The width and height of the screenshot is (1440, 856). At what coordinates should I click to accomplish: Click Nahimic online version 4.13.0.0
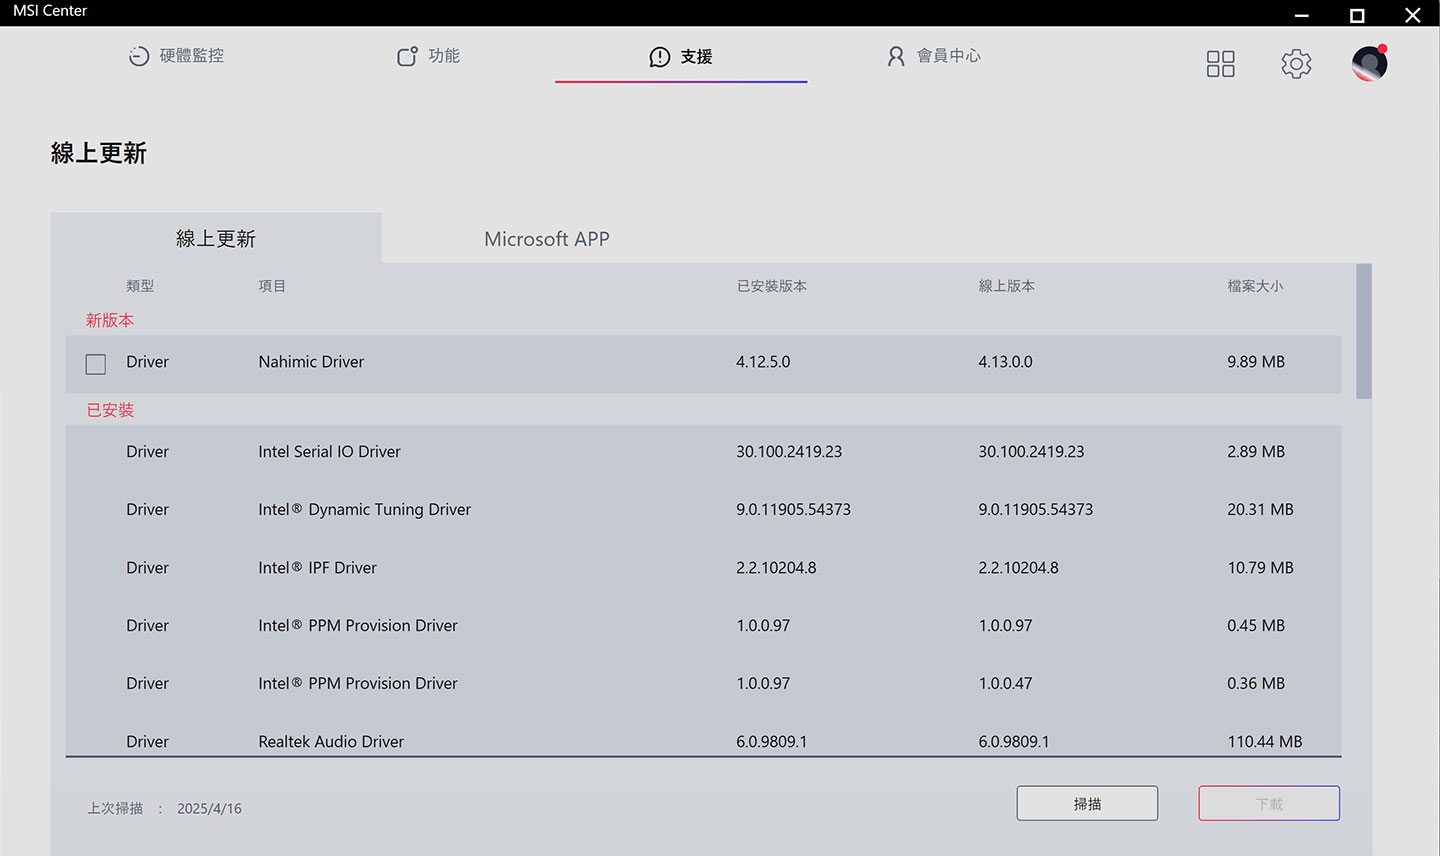coord(1005,362)
